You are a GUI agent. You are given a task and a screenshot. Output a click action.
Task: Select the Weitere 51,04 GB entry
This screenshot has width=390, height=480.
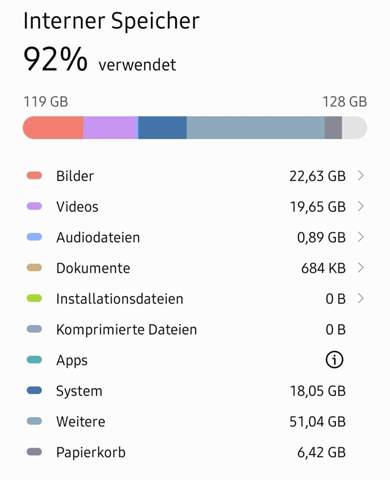[x=195, y=421]
